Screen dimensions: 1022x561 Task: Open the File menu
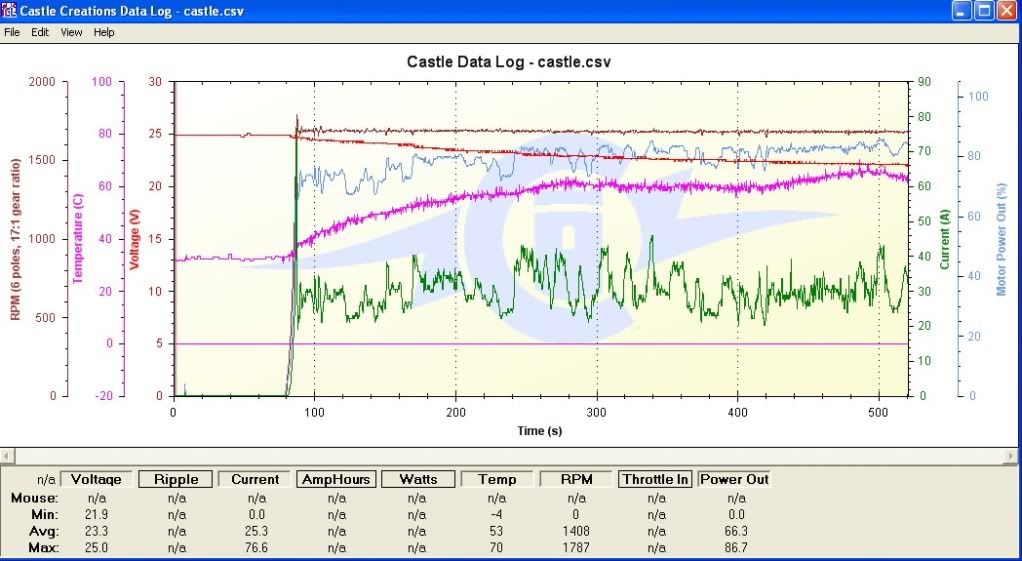pos(12,32)
